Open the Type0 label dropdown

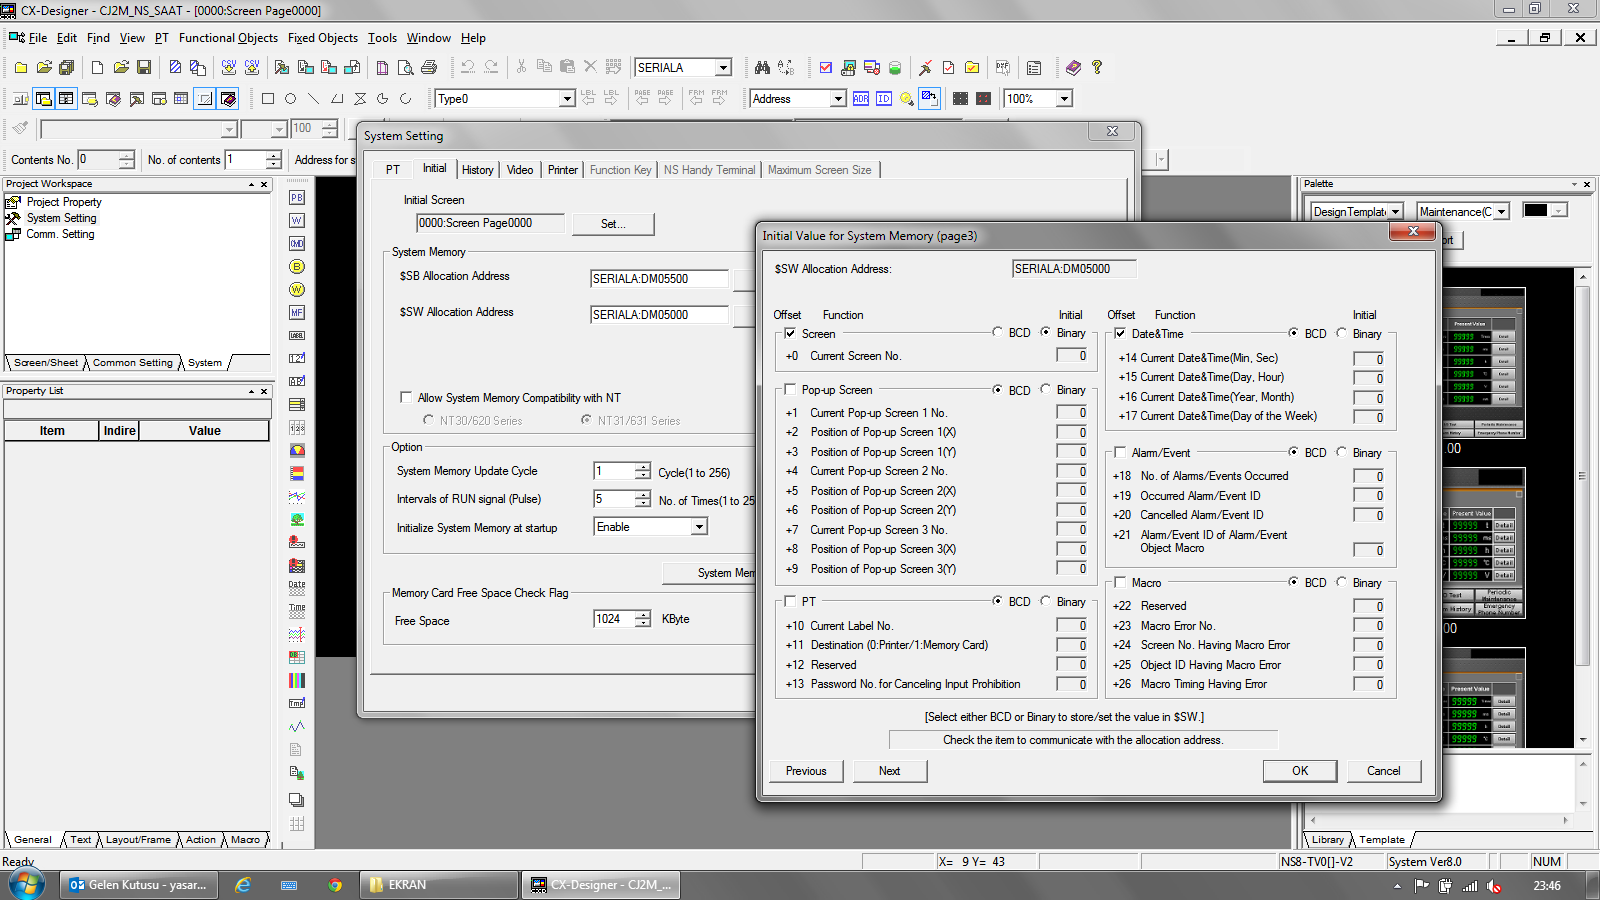click(567, 98)
